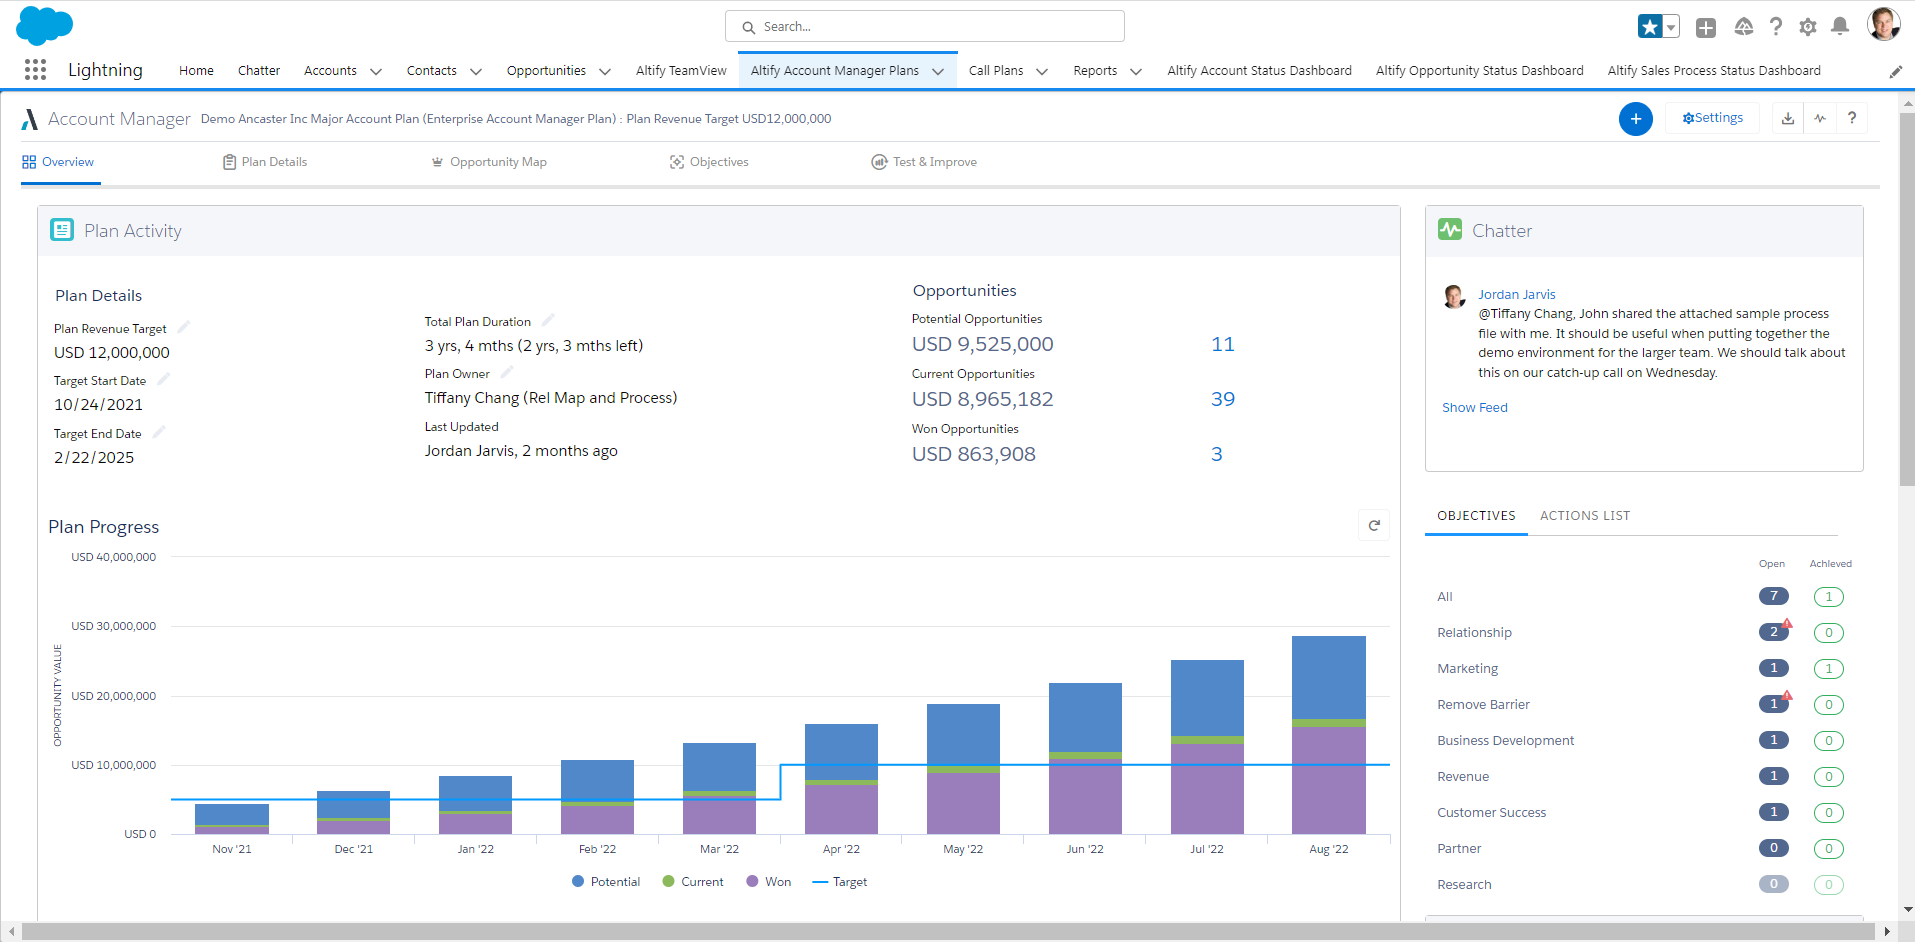Click the Setup gear icon in the header

tap(1808, 26)
